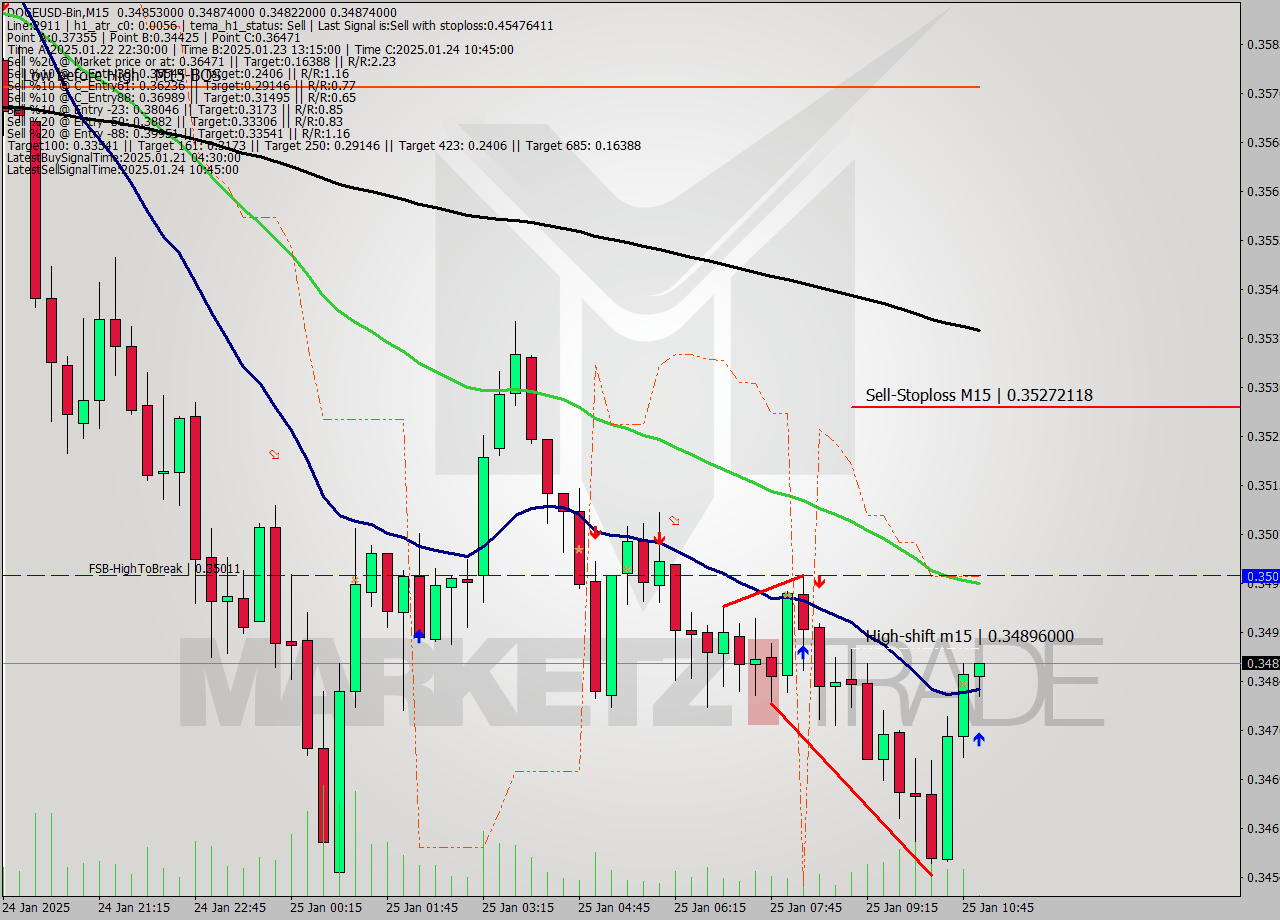
Task: Click the 0.351 price axis label
Action: click(x=1262, y=485)
